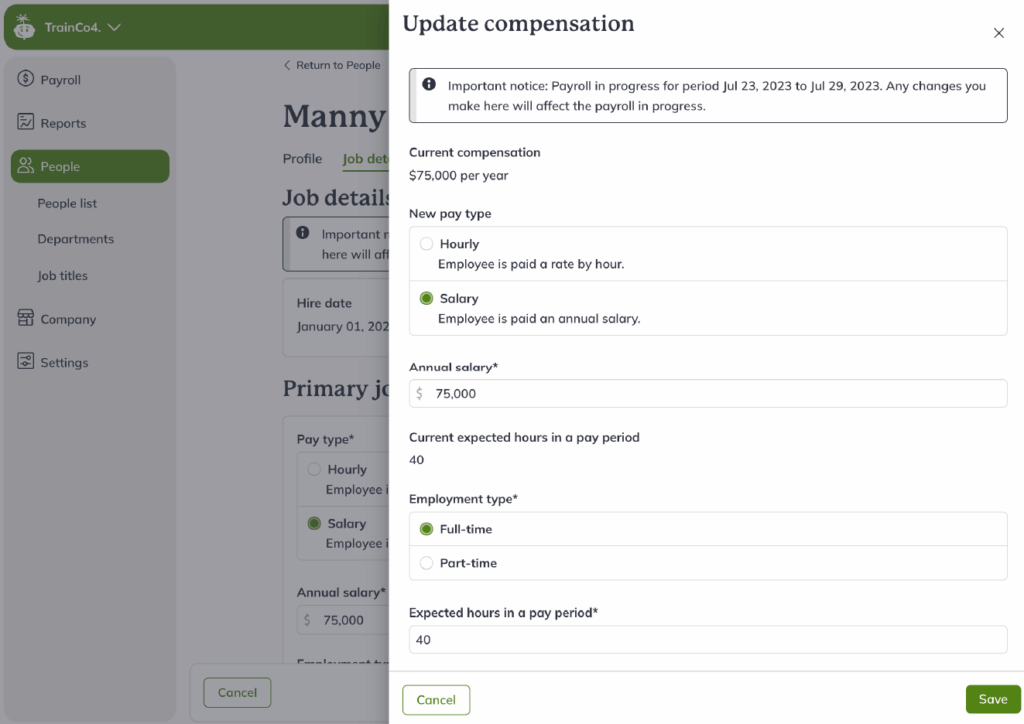Click the TrainCo4 mascot logo icon
The image size is (1024, 724).
(x=25, y=27)
